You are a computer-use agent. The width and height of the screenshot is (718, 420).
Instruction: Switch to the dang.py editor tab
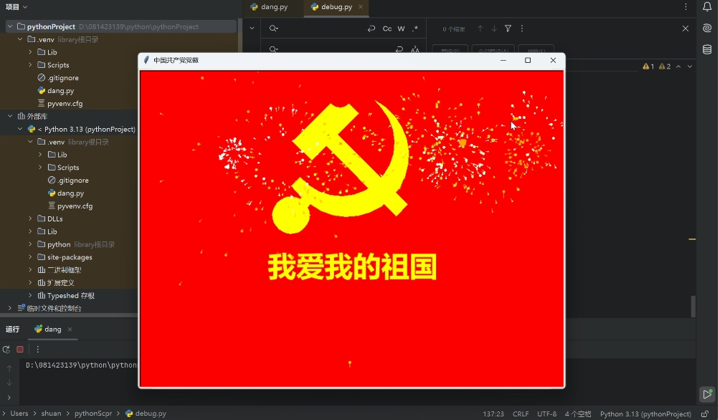(269, 7)
